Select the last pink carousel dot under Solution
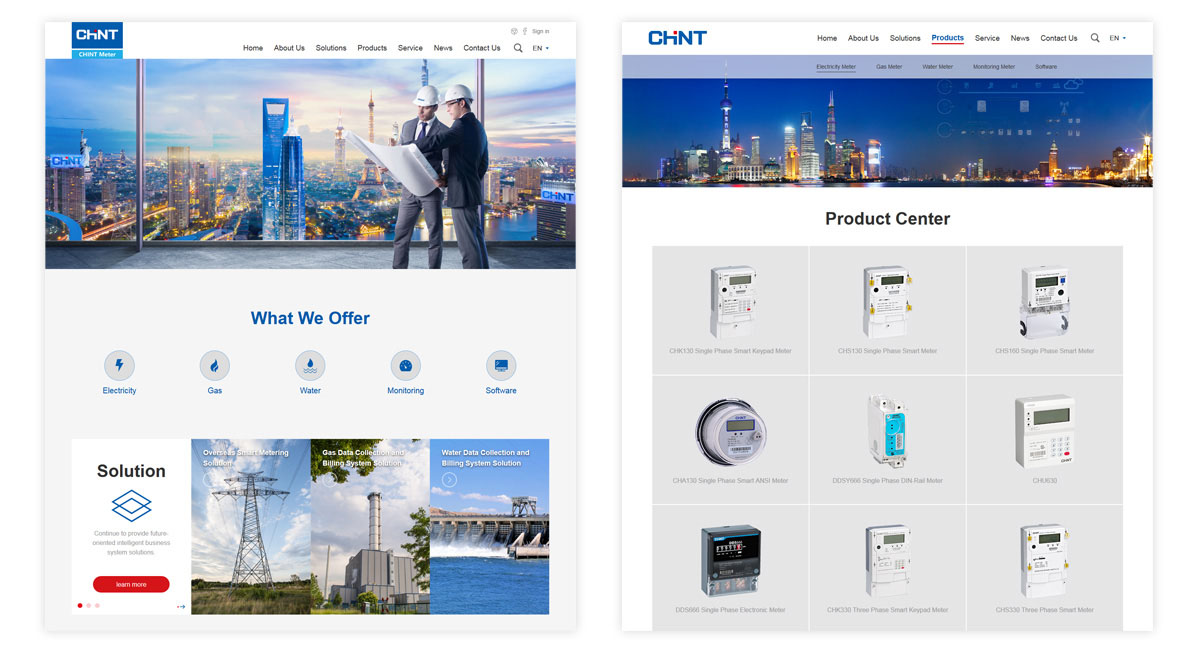Image resolution: width=1200 pixels, height=658 pixels. 97,605
